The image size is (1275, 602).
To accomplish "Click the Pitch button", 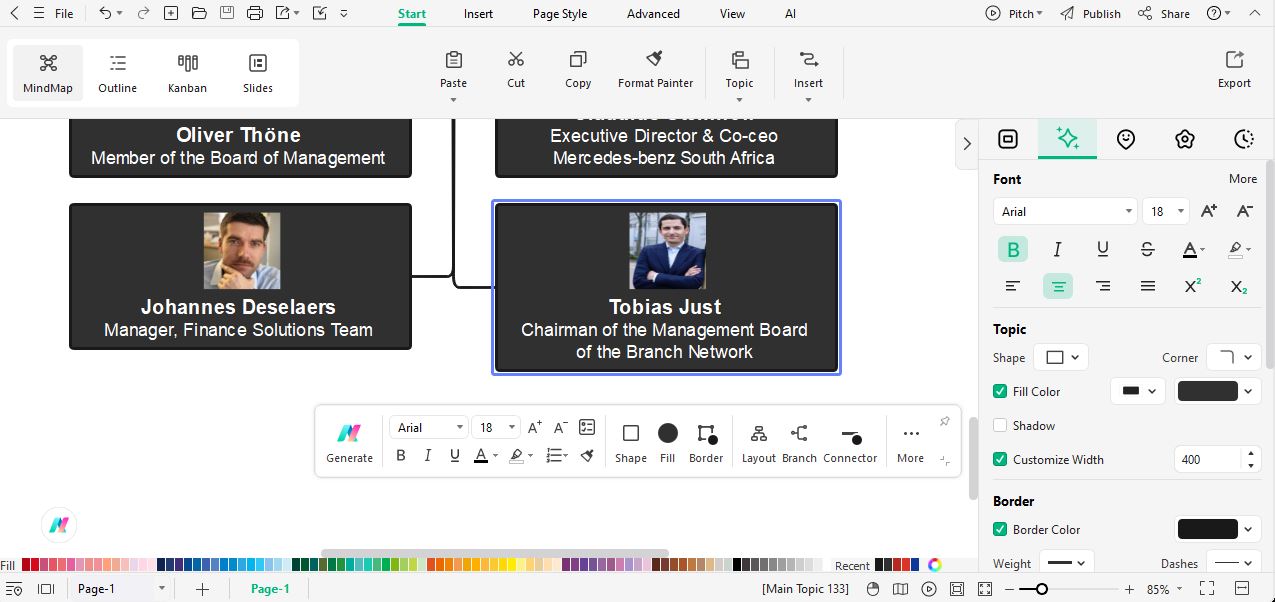I will point(1013,14).
